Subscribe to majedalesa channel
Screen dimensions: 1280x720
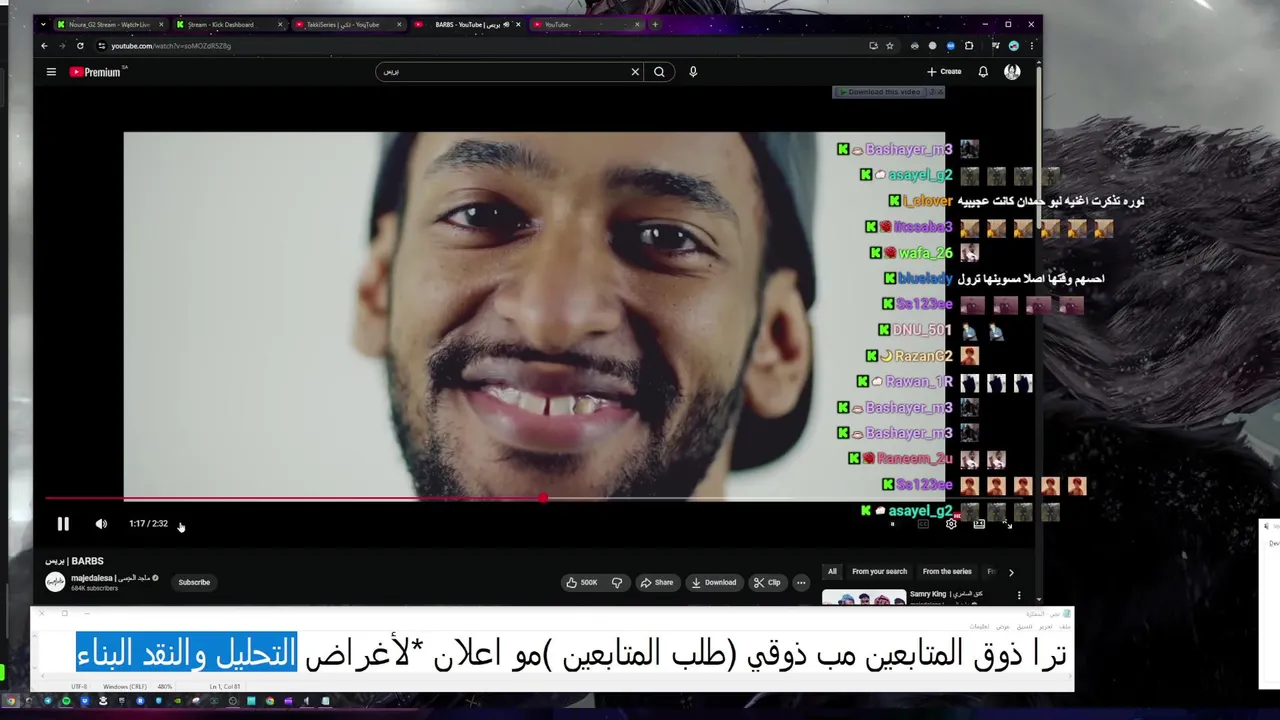tap(194, 582)
